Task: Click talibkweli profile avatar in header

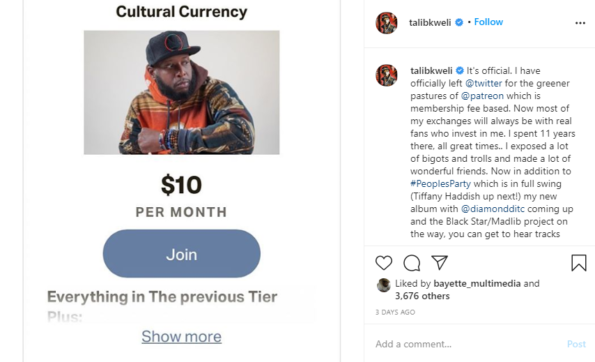Action: coord(386,23)
